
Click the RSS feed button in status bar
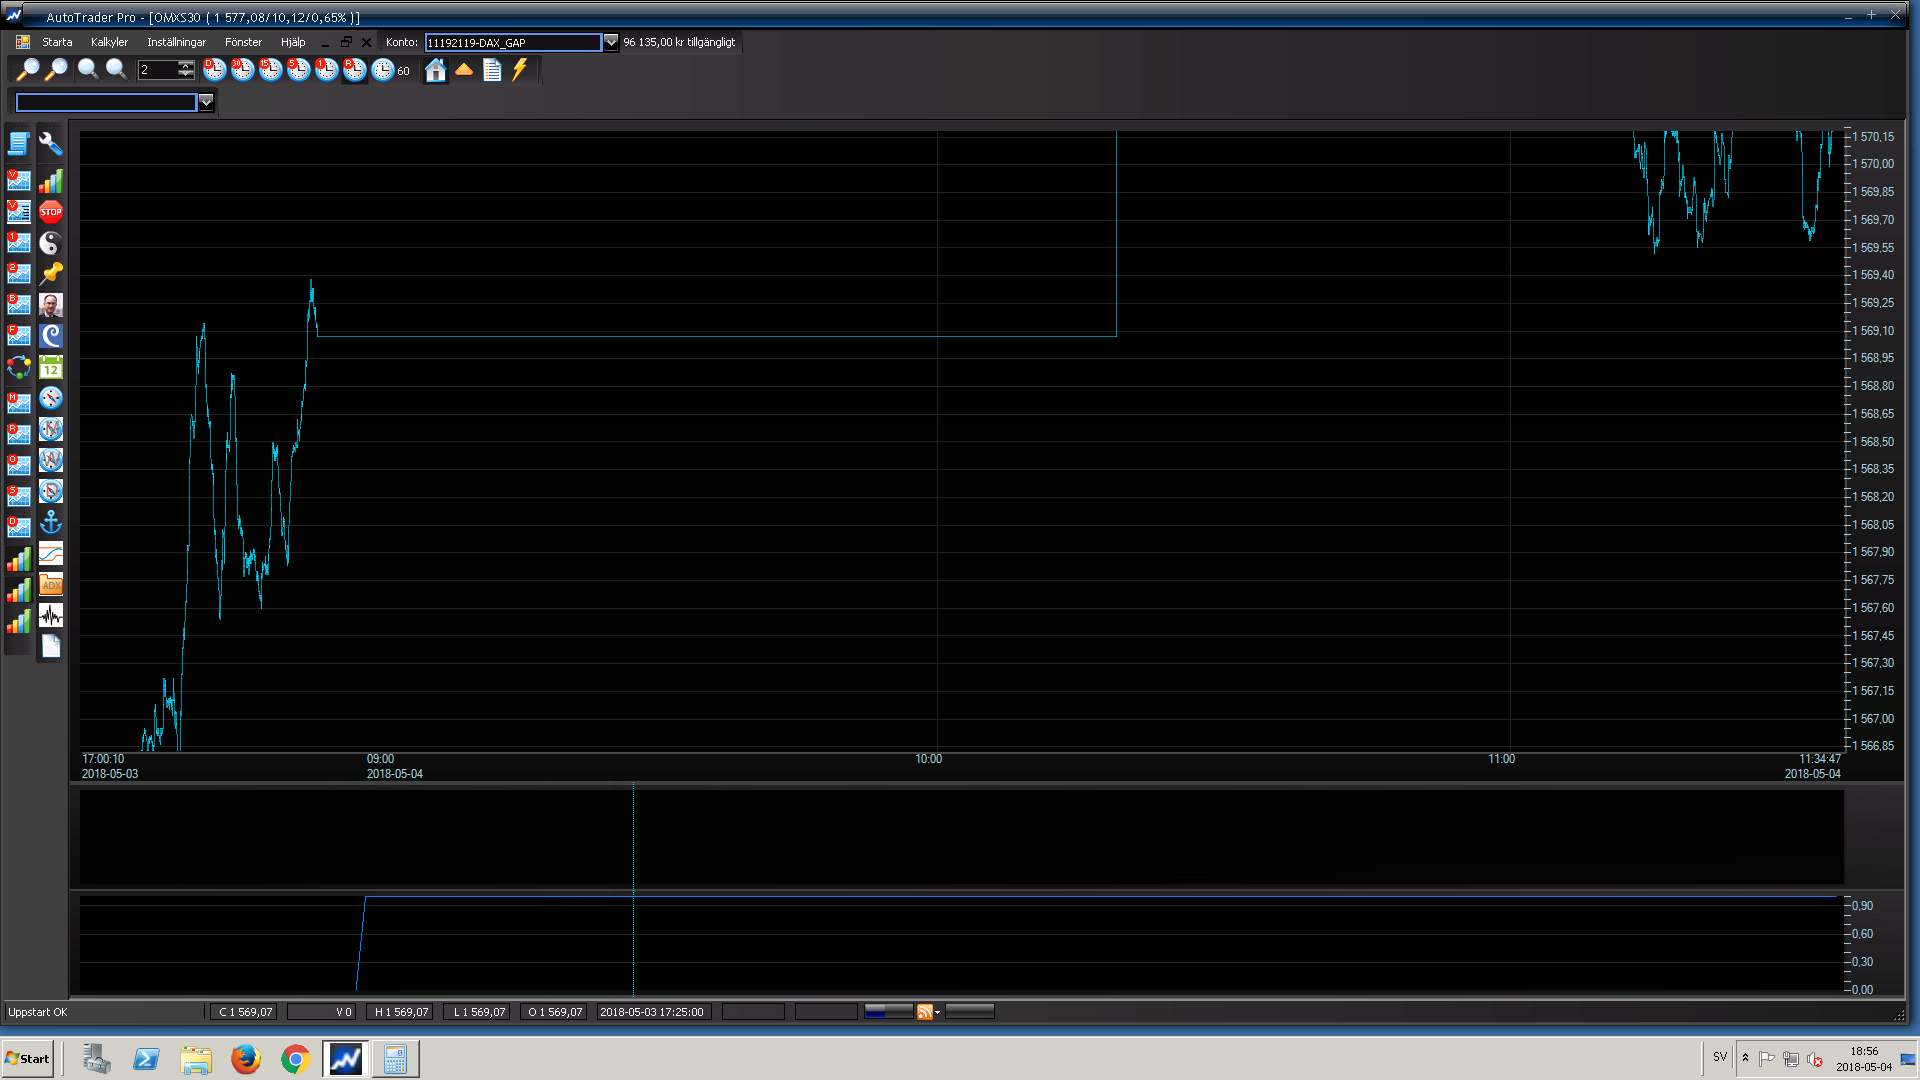point(925,1012)
